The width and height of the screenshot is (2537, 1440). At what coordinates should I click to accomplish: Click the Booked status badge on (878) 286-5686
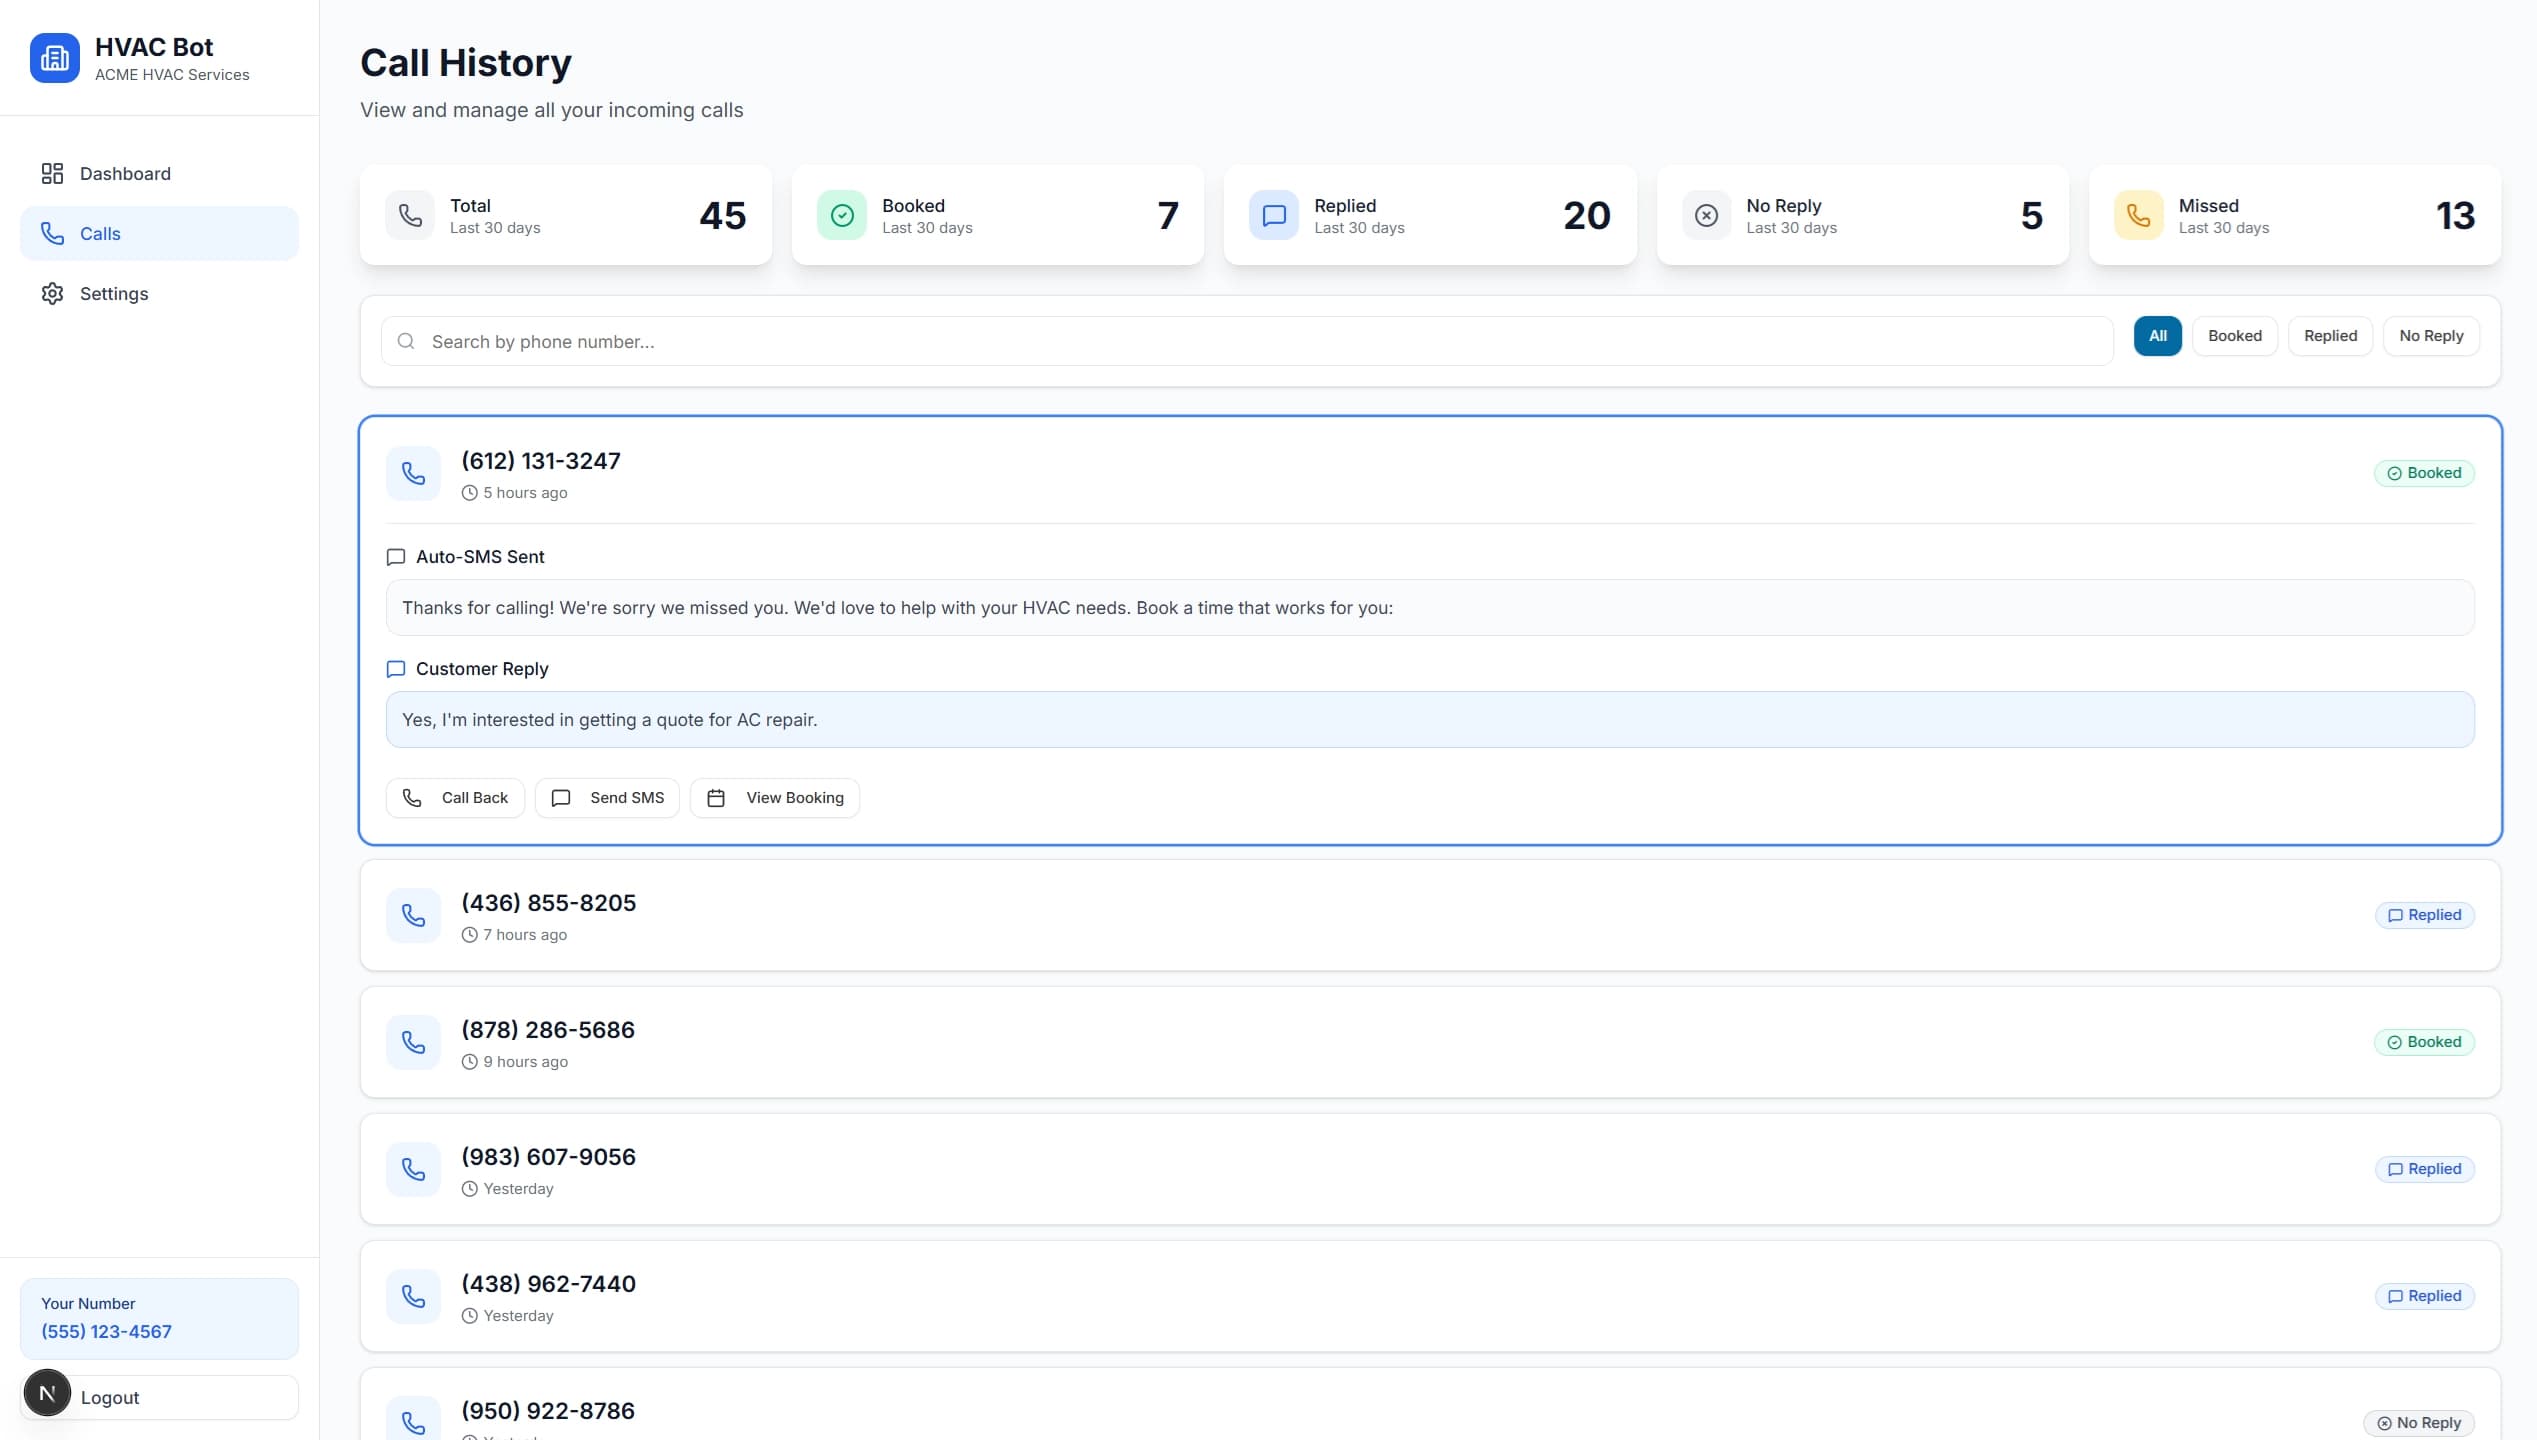tap(2424, 1041)
